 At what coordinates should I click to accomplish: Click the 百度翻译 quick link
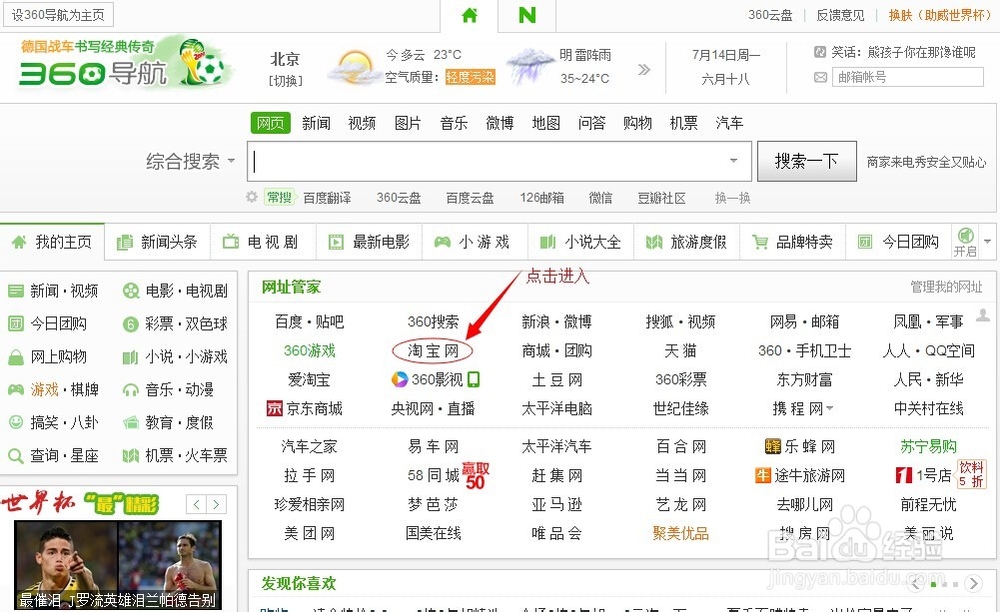(x=327, y=198)
